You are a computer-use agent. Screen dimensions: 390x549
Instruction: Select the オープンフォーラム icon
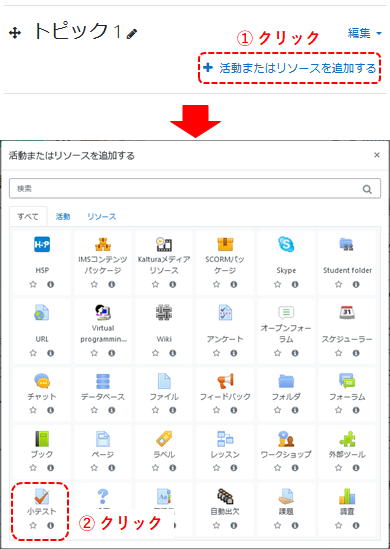pyautogui.click(x=286, y=313)
